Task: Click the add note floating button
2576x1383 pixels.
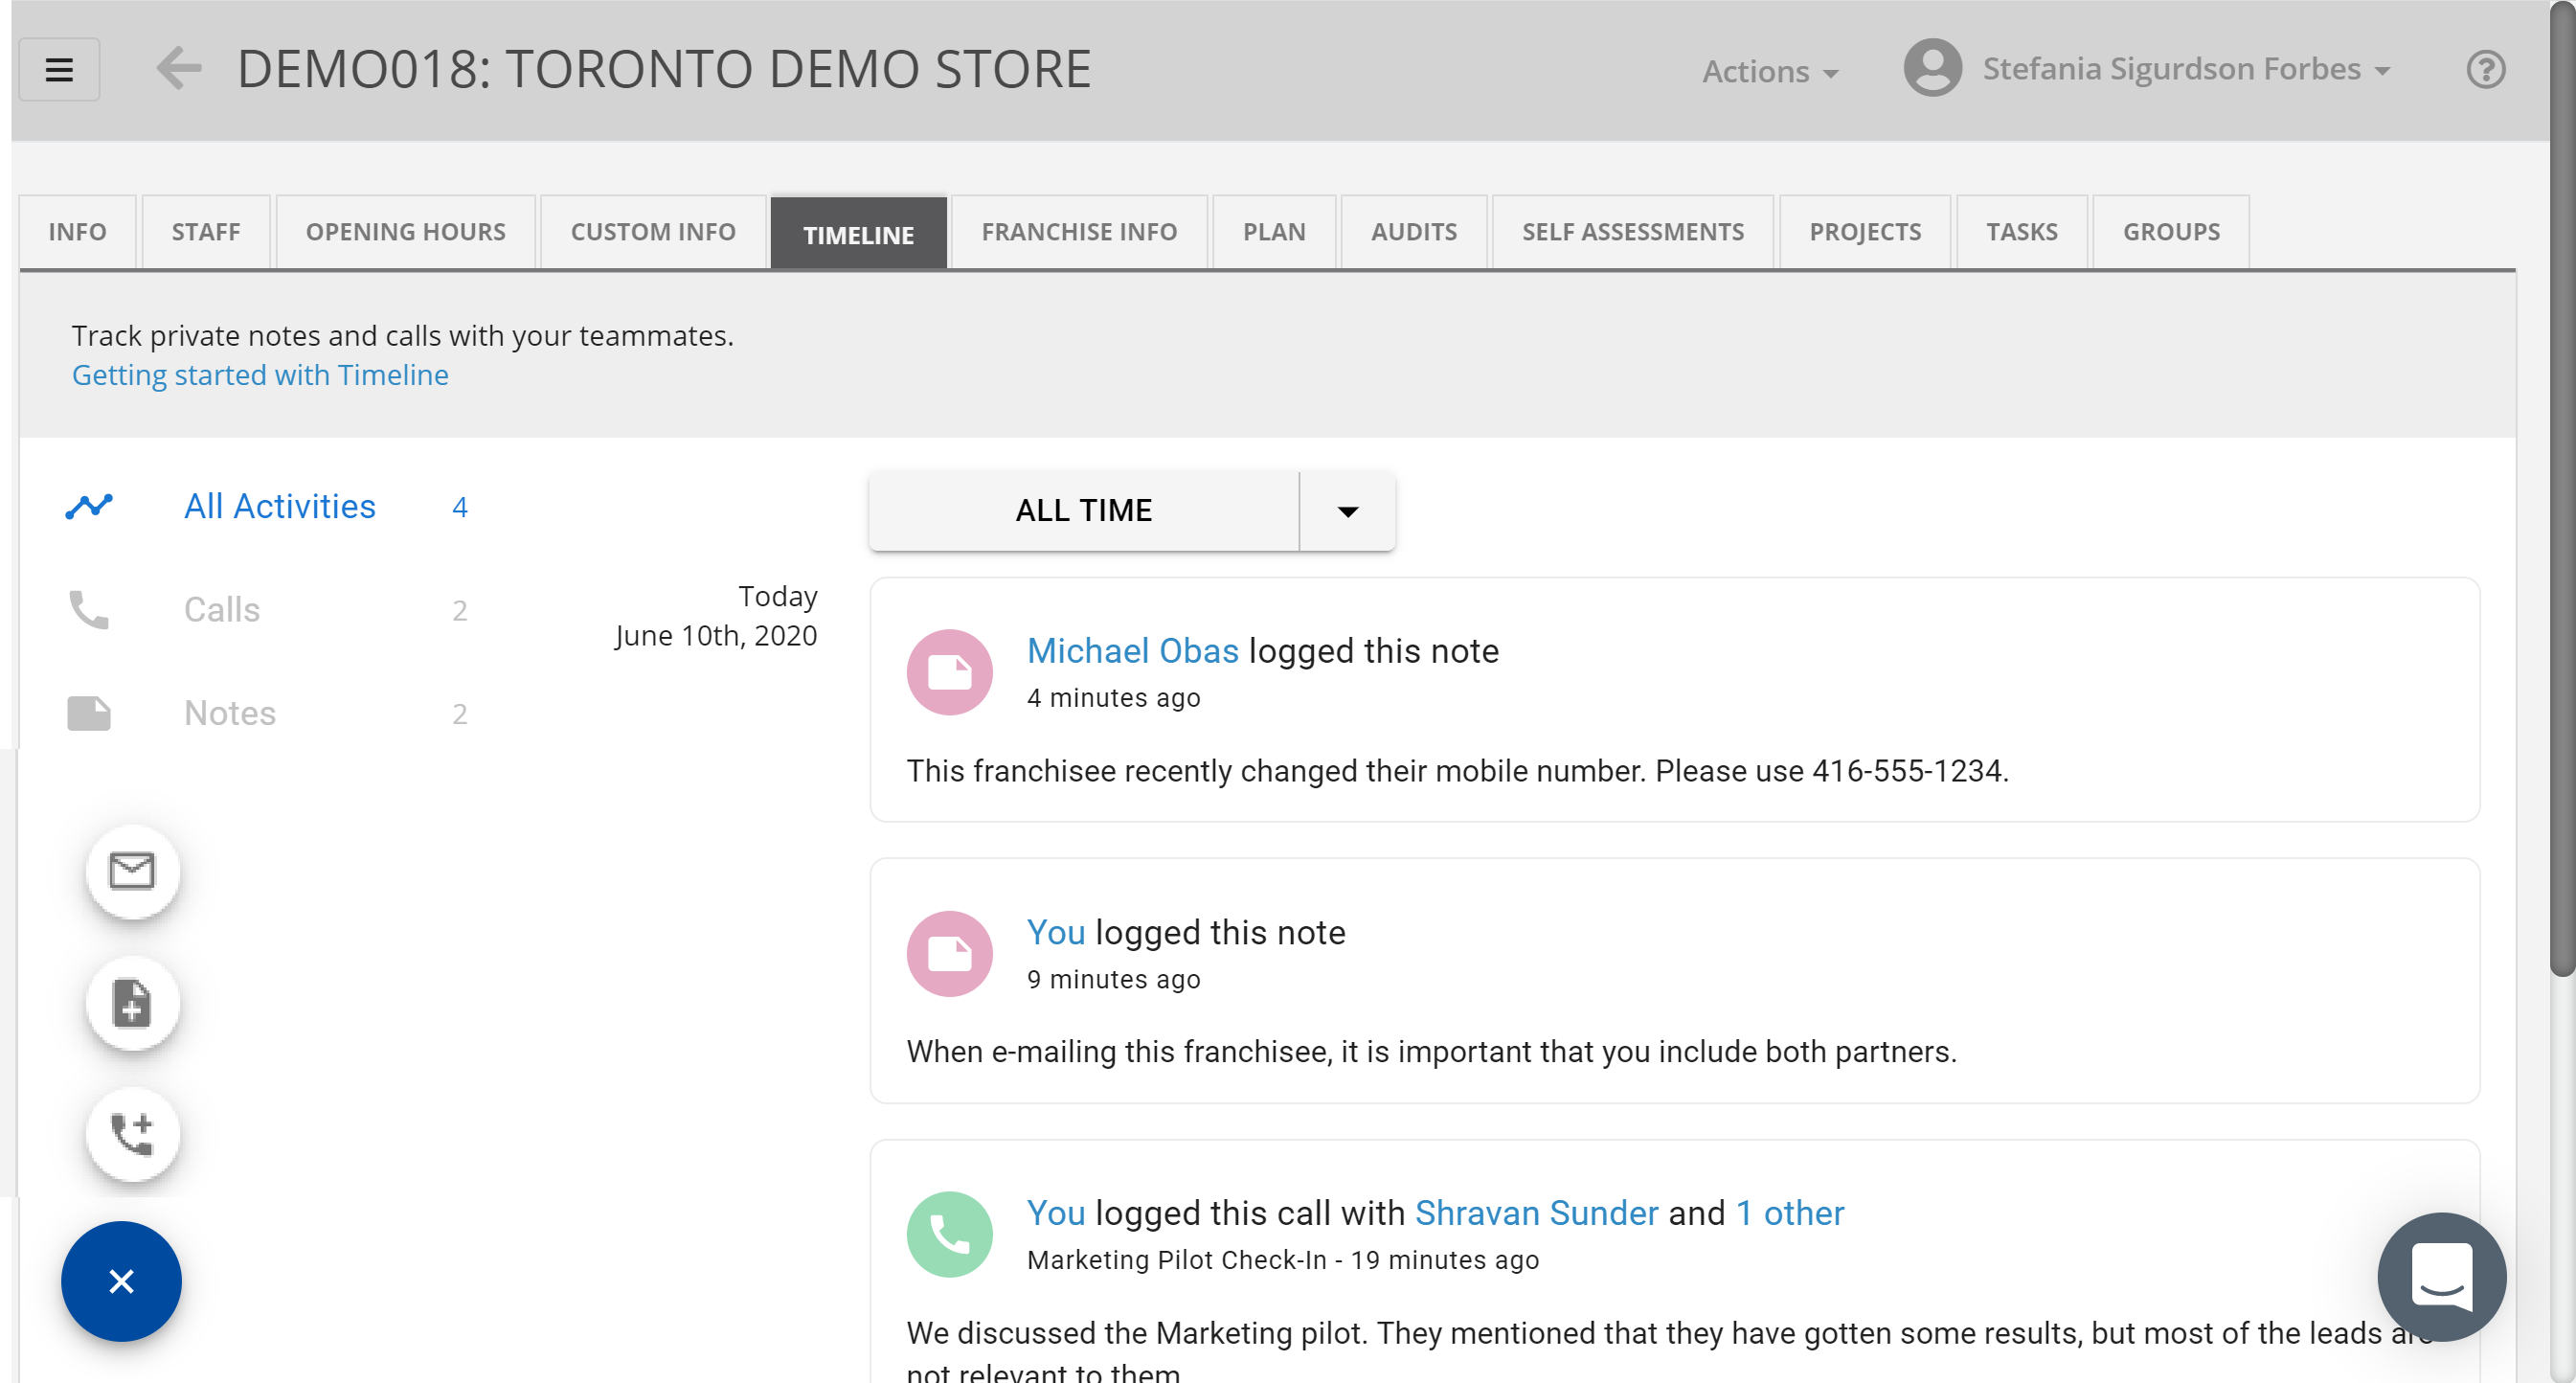Action: (132, 1003)
